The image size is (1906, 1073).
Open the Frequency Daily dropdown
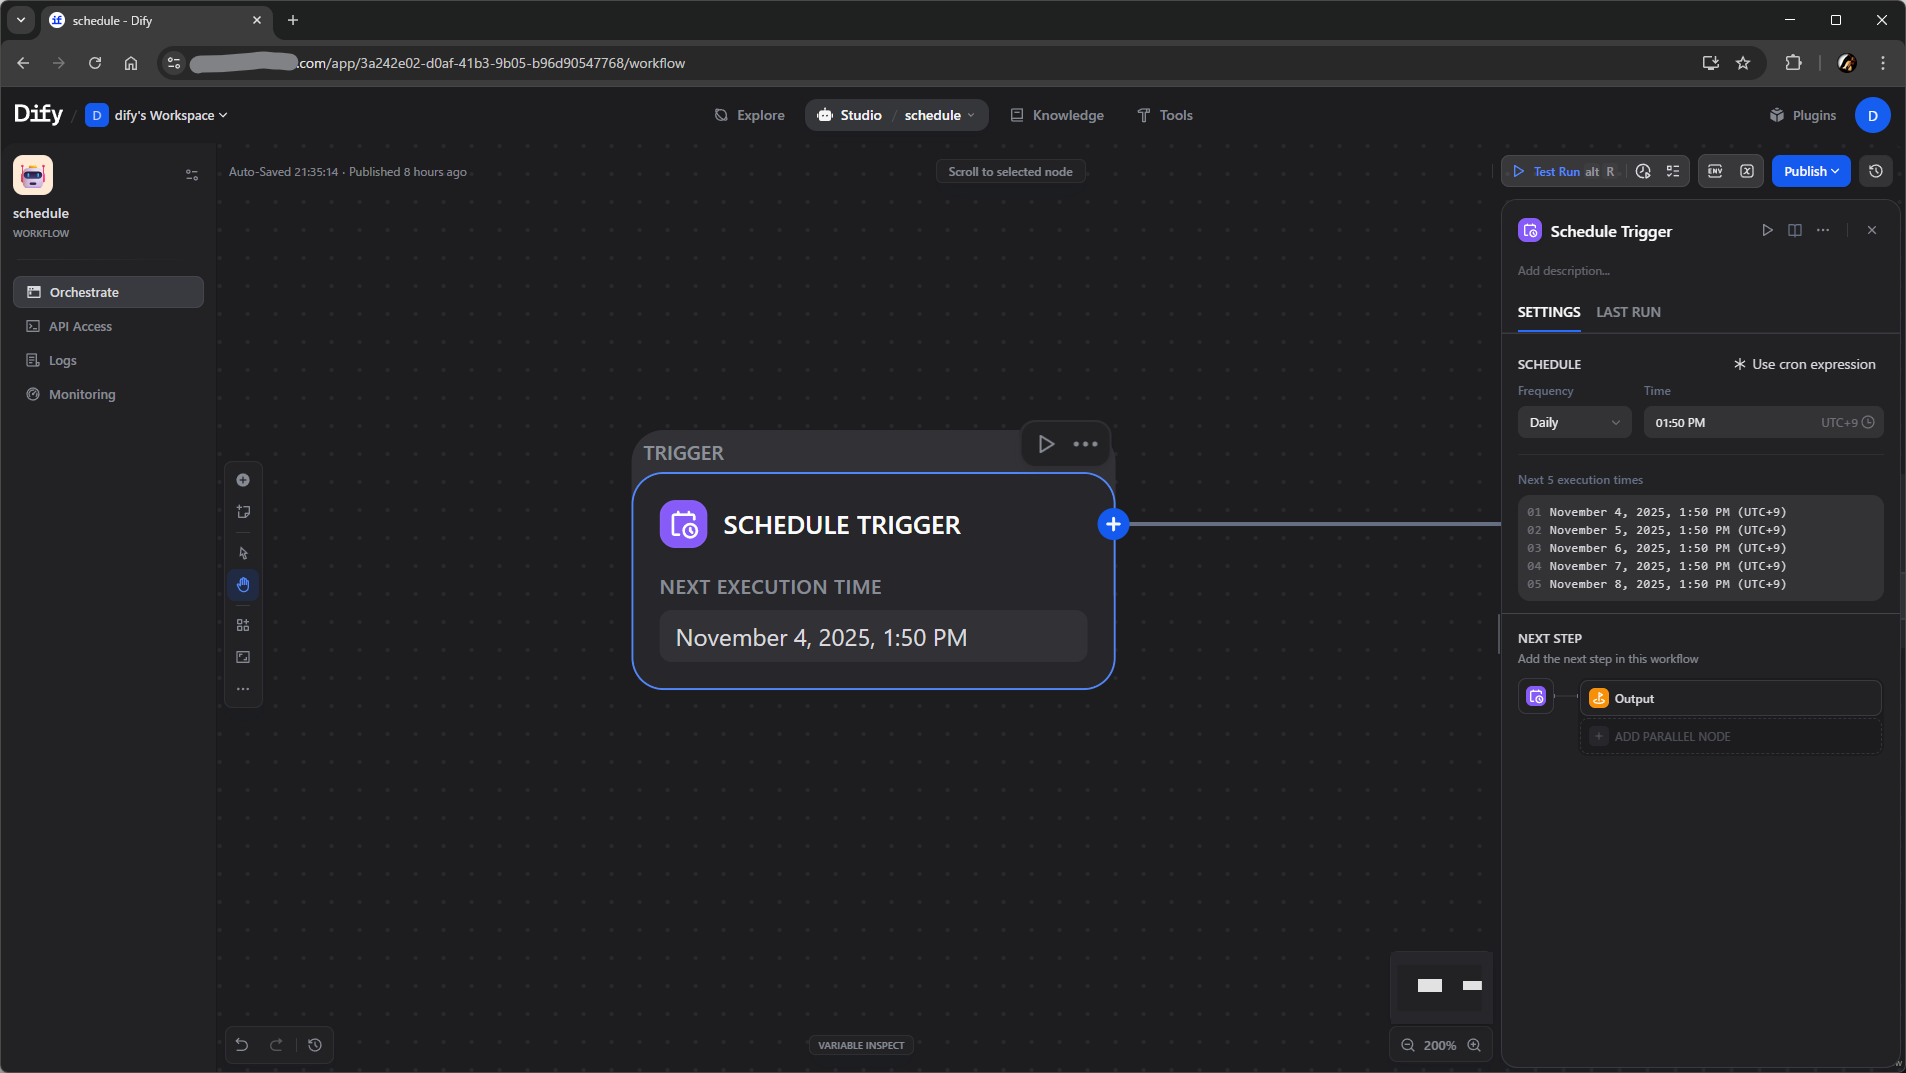point(1574,422)
